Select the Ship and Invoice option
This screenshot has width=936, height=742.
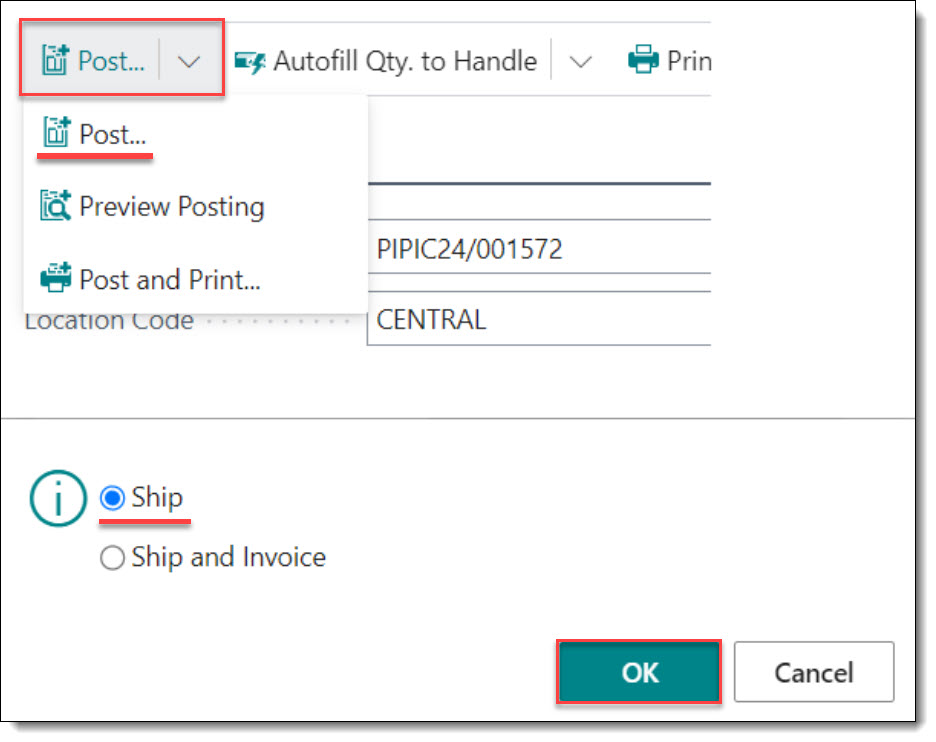pyautogui.click(x=112, y=559)
